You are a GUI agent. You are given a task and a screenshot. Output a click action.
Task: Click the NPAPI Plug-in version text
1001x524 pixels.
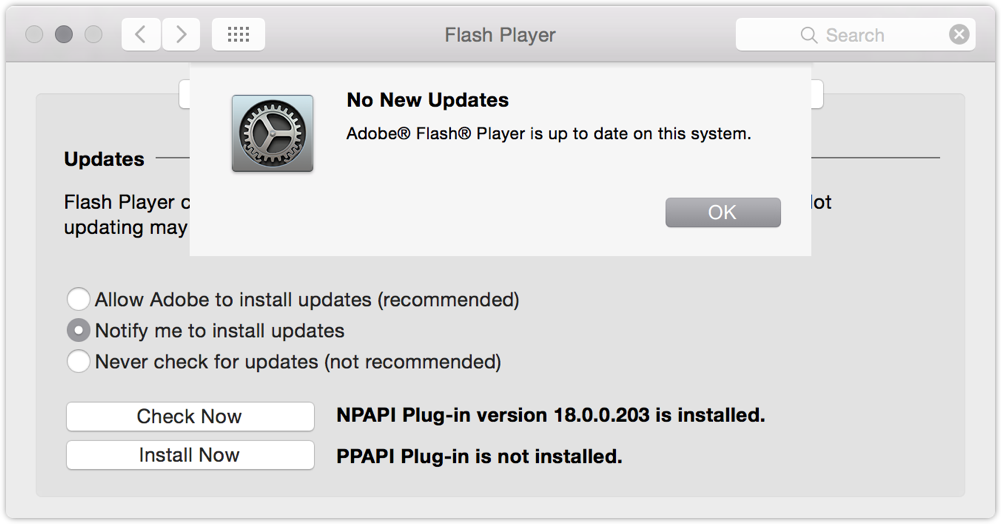click(x=550, y=415)
